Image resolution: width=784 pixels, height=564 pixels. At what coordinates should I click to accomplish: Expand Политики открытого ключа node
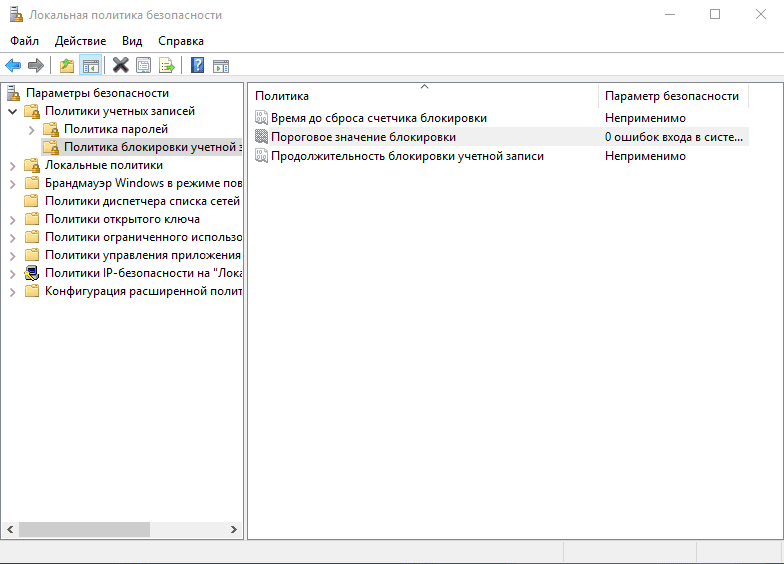click(13, 219)
